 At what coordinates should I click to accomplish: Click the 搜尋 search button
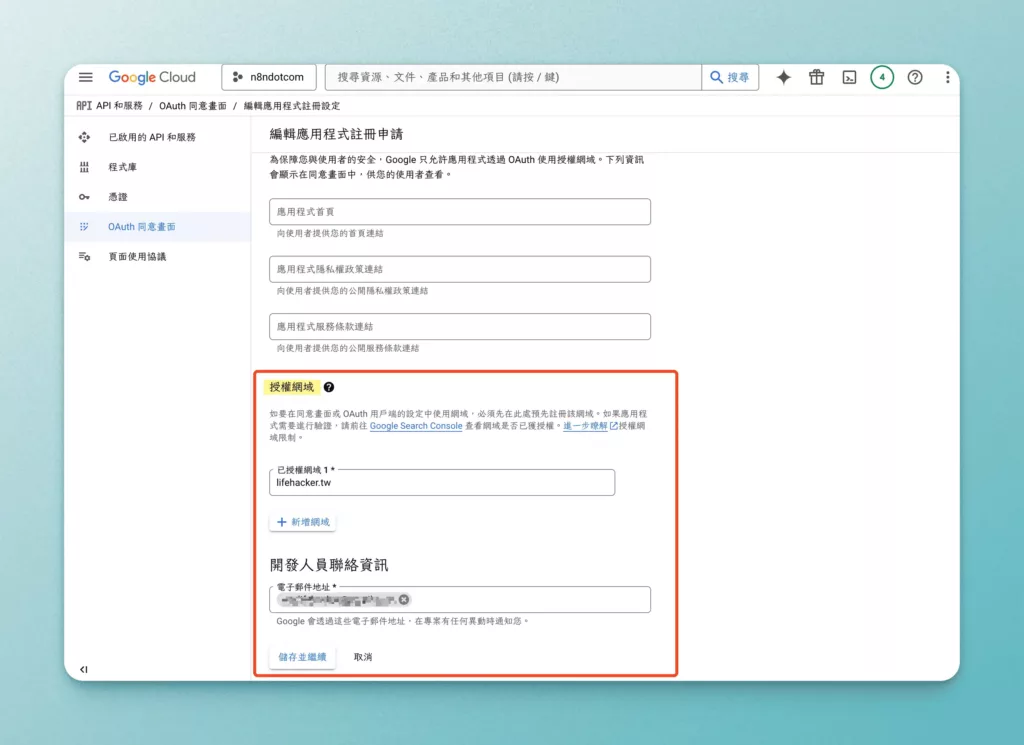730,77
